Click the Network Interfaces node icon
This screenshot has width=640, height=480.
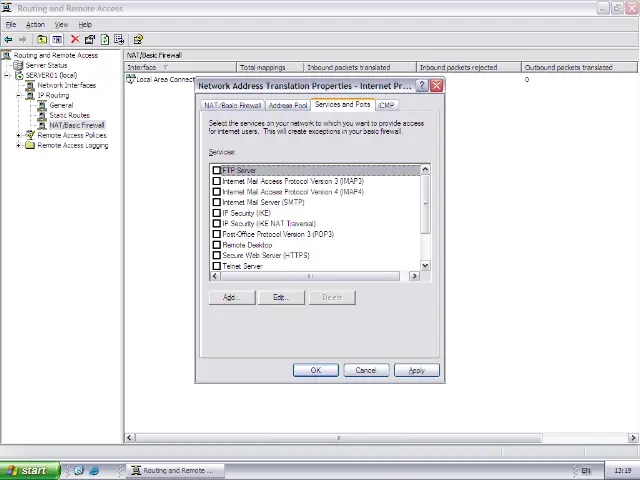pos(30,85)
